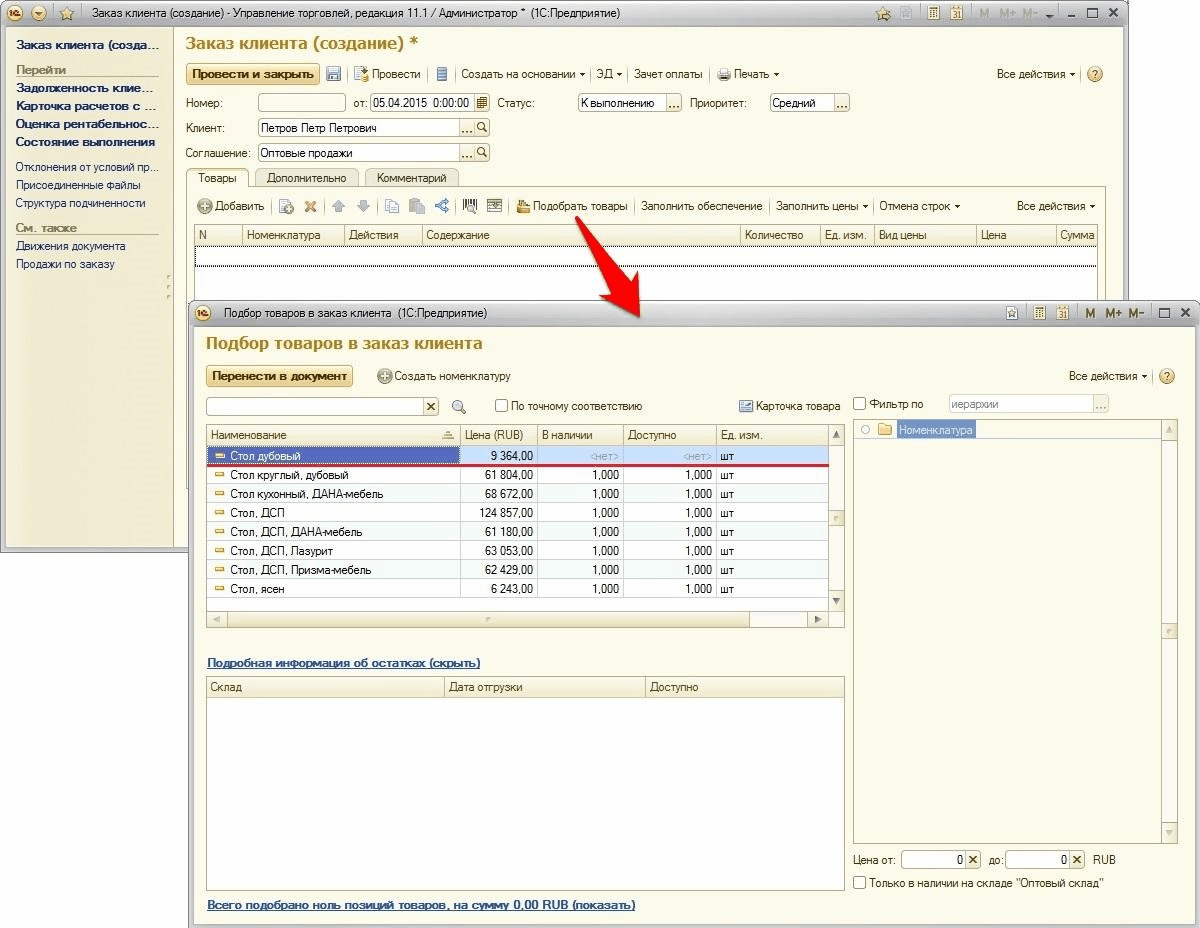Image resolution: width=1200 pixels, height=928 pixels.
Task: Click magnifier icon next to Клиент field
Action: click(482, 128)
